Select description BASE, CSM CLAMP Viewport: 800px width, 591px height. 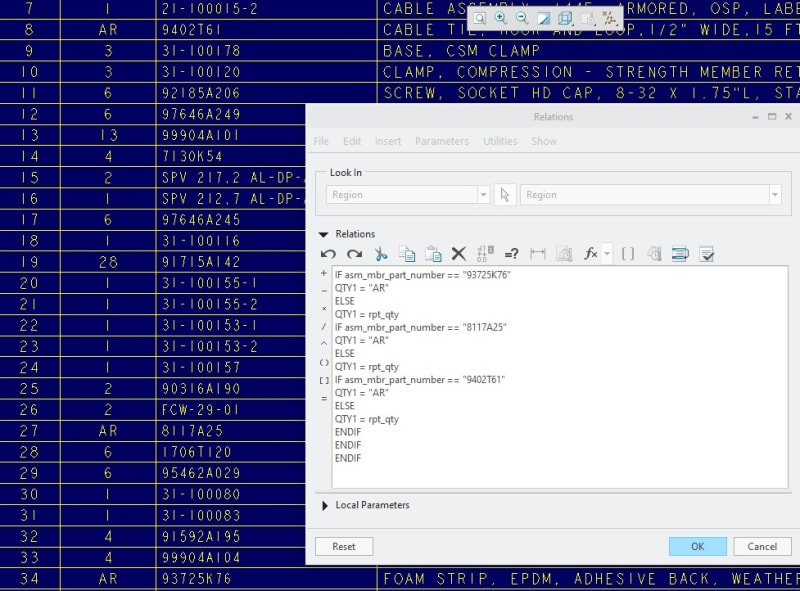tap(461, 51)
